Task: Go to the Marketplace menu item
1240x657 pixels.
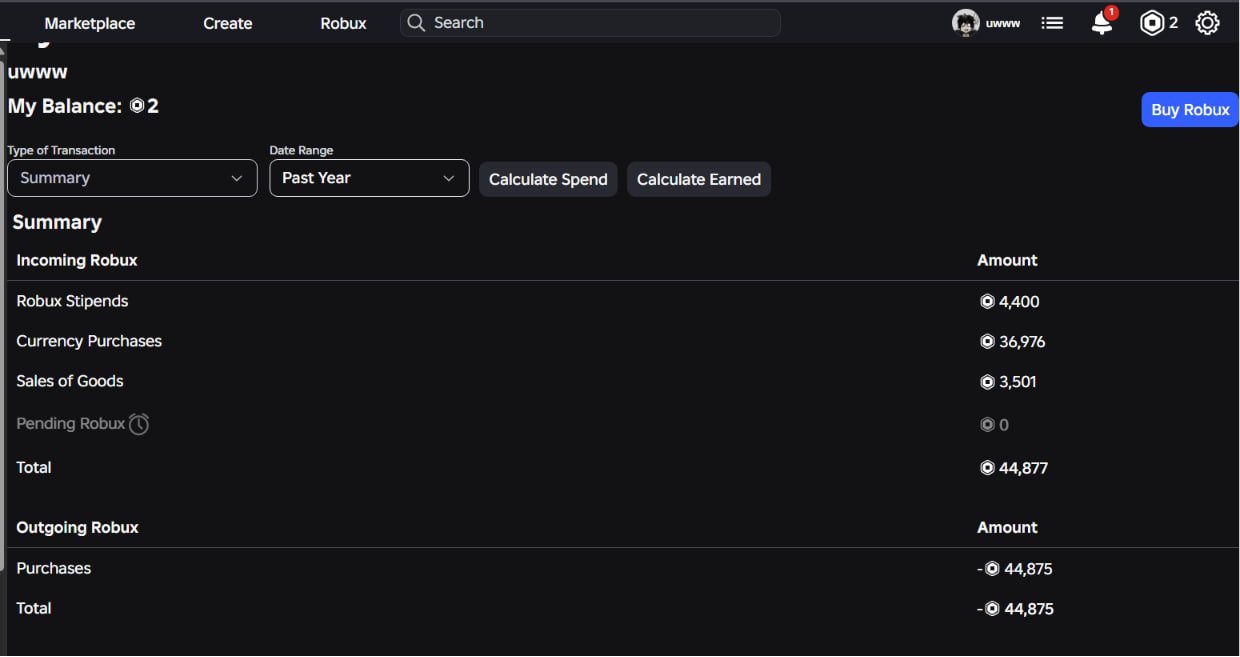Action: click(x=90, y=23)
